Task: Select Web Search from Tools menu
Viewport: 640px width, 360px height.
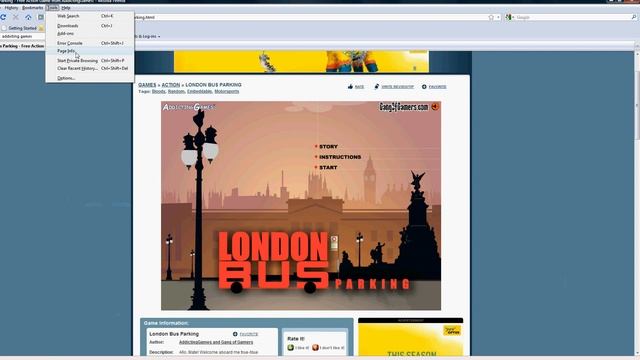Action: tap(89, 16)
